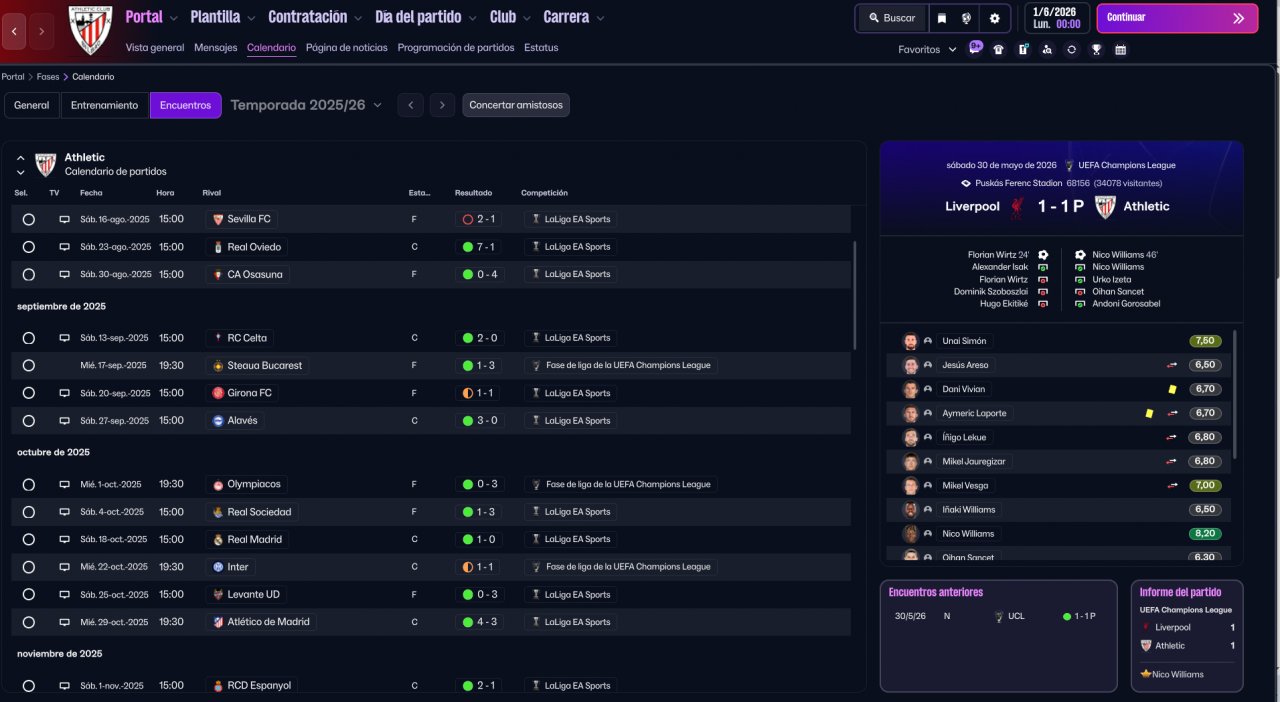The image size is (1280, 702).
Task: Expand the Contratación menu dropdown arrow
Action: pos(358,18)
